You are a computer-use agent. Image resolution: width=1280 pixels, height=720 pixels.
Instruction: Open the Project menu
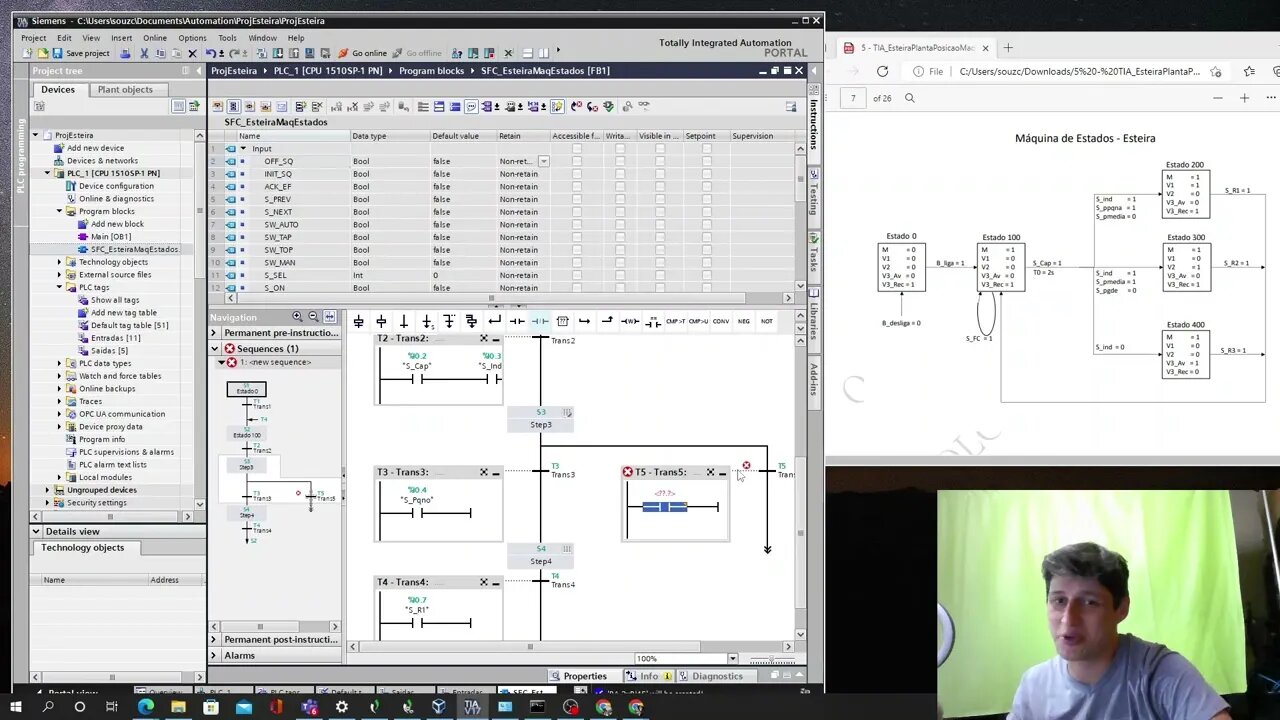33,38
